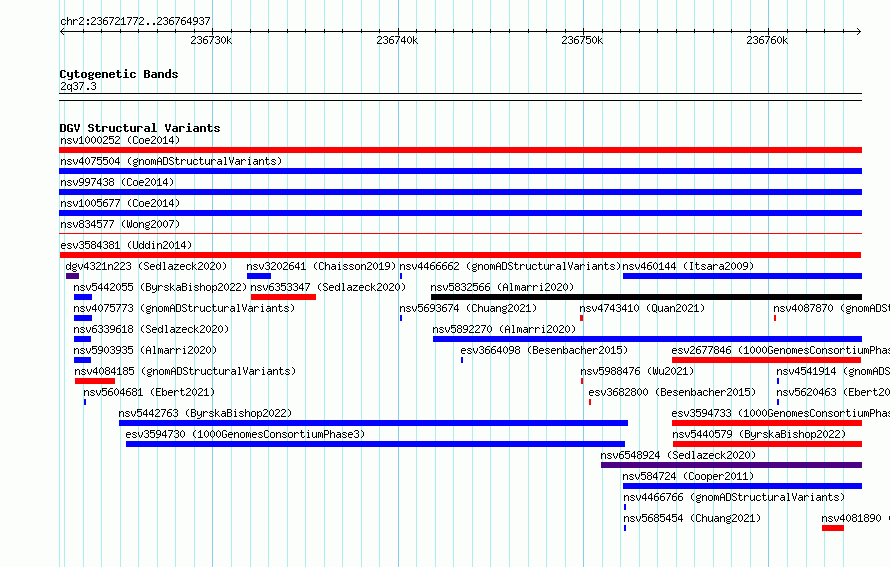The image size is (890, 567).
Task: Select the red esv3594733 variant bar
Action: [767, 423]
